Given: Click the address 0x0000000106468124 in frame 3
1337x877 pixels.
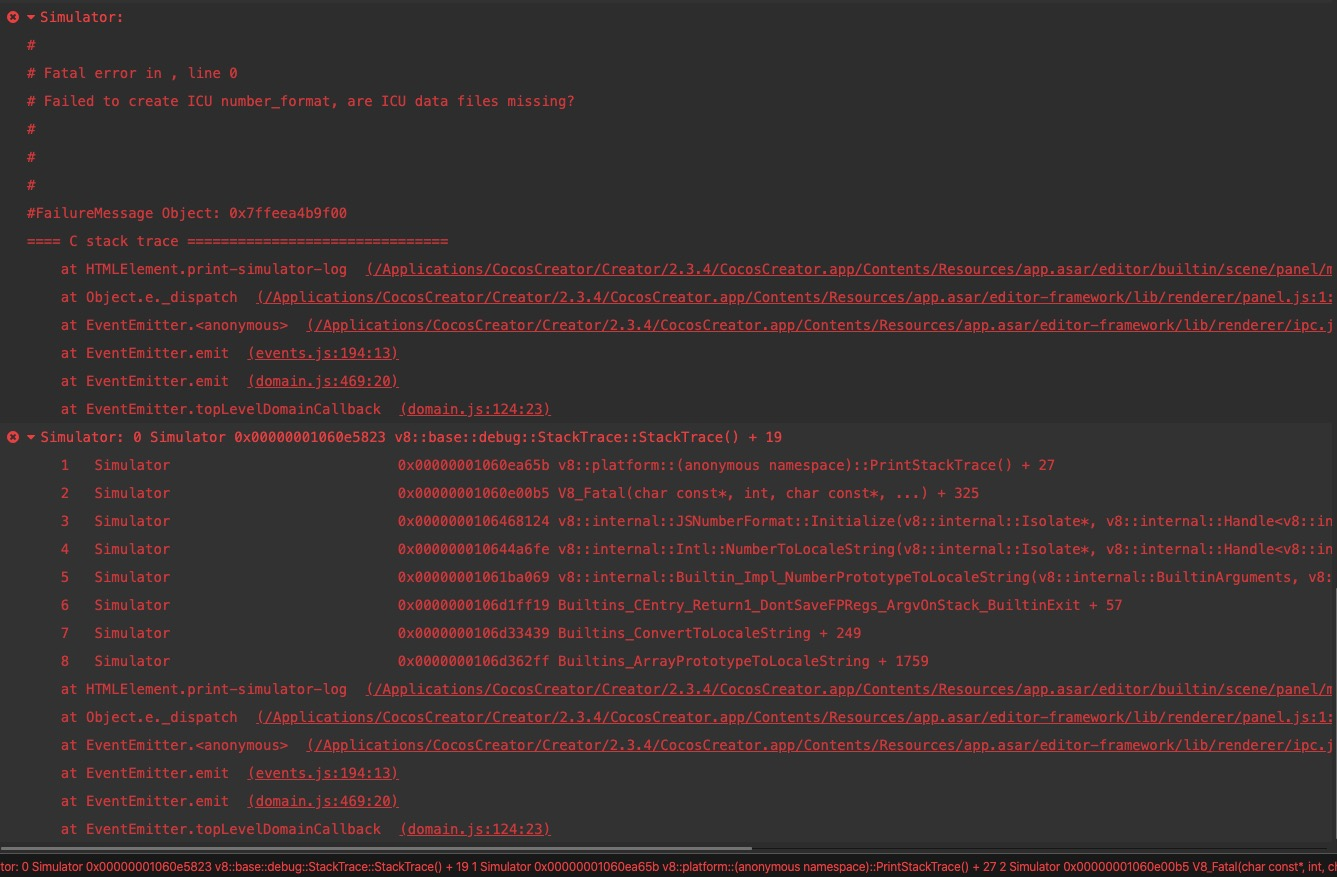Looking at the screenshot, I should [474, 521].
